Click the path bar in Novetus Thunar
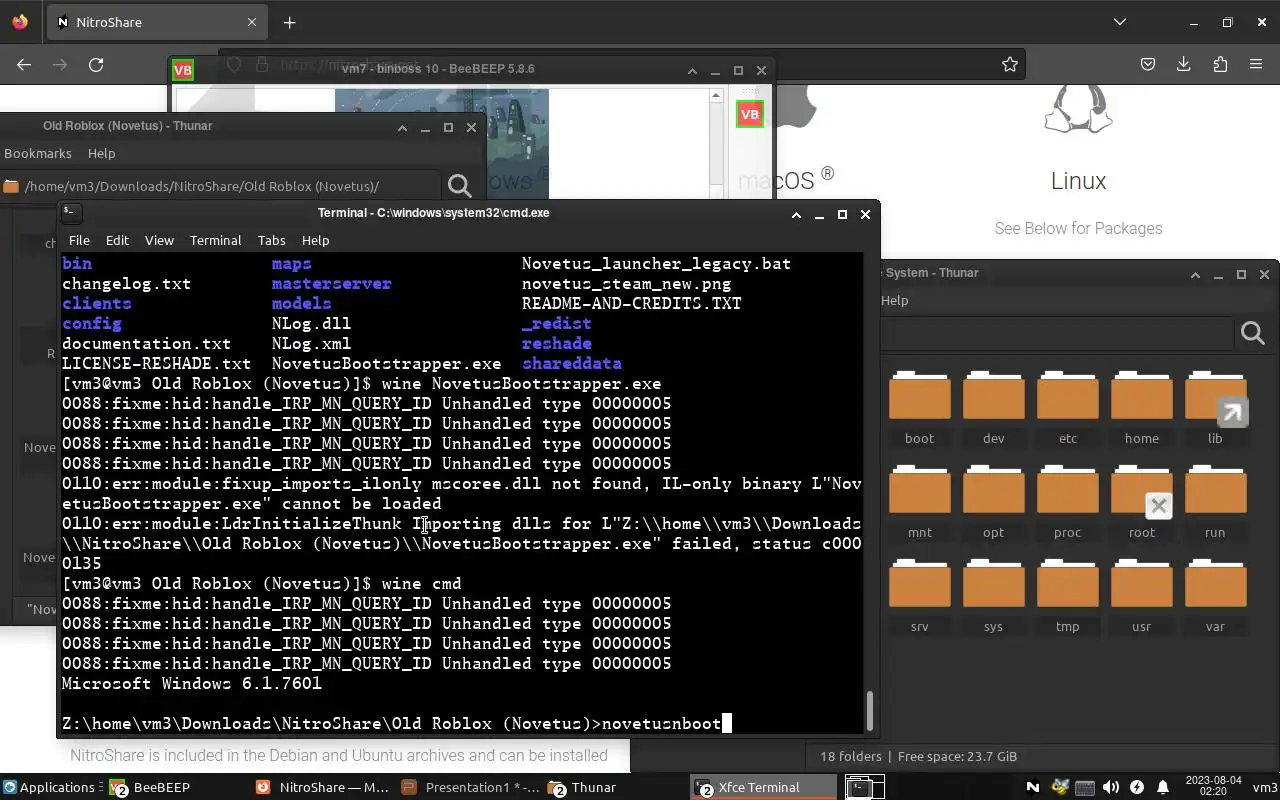The image size is (1280, 800). click(220, 186)
